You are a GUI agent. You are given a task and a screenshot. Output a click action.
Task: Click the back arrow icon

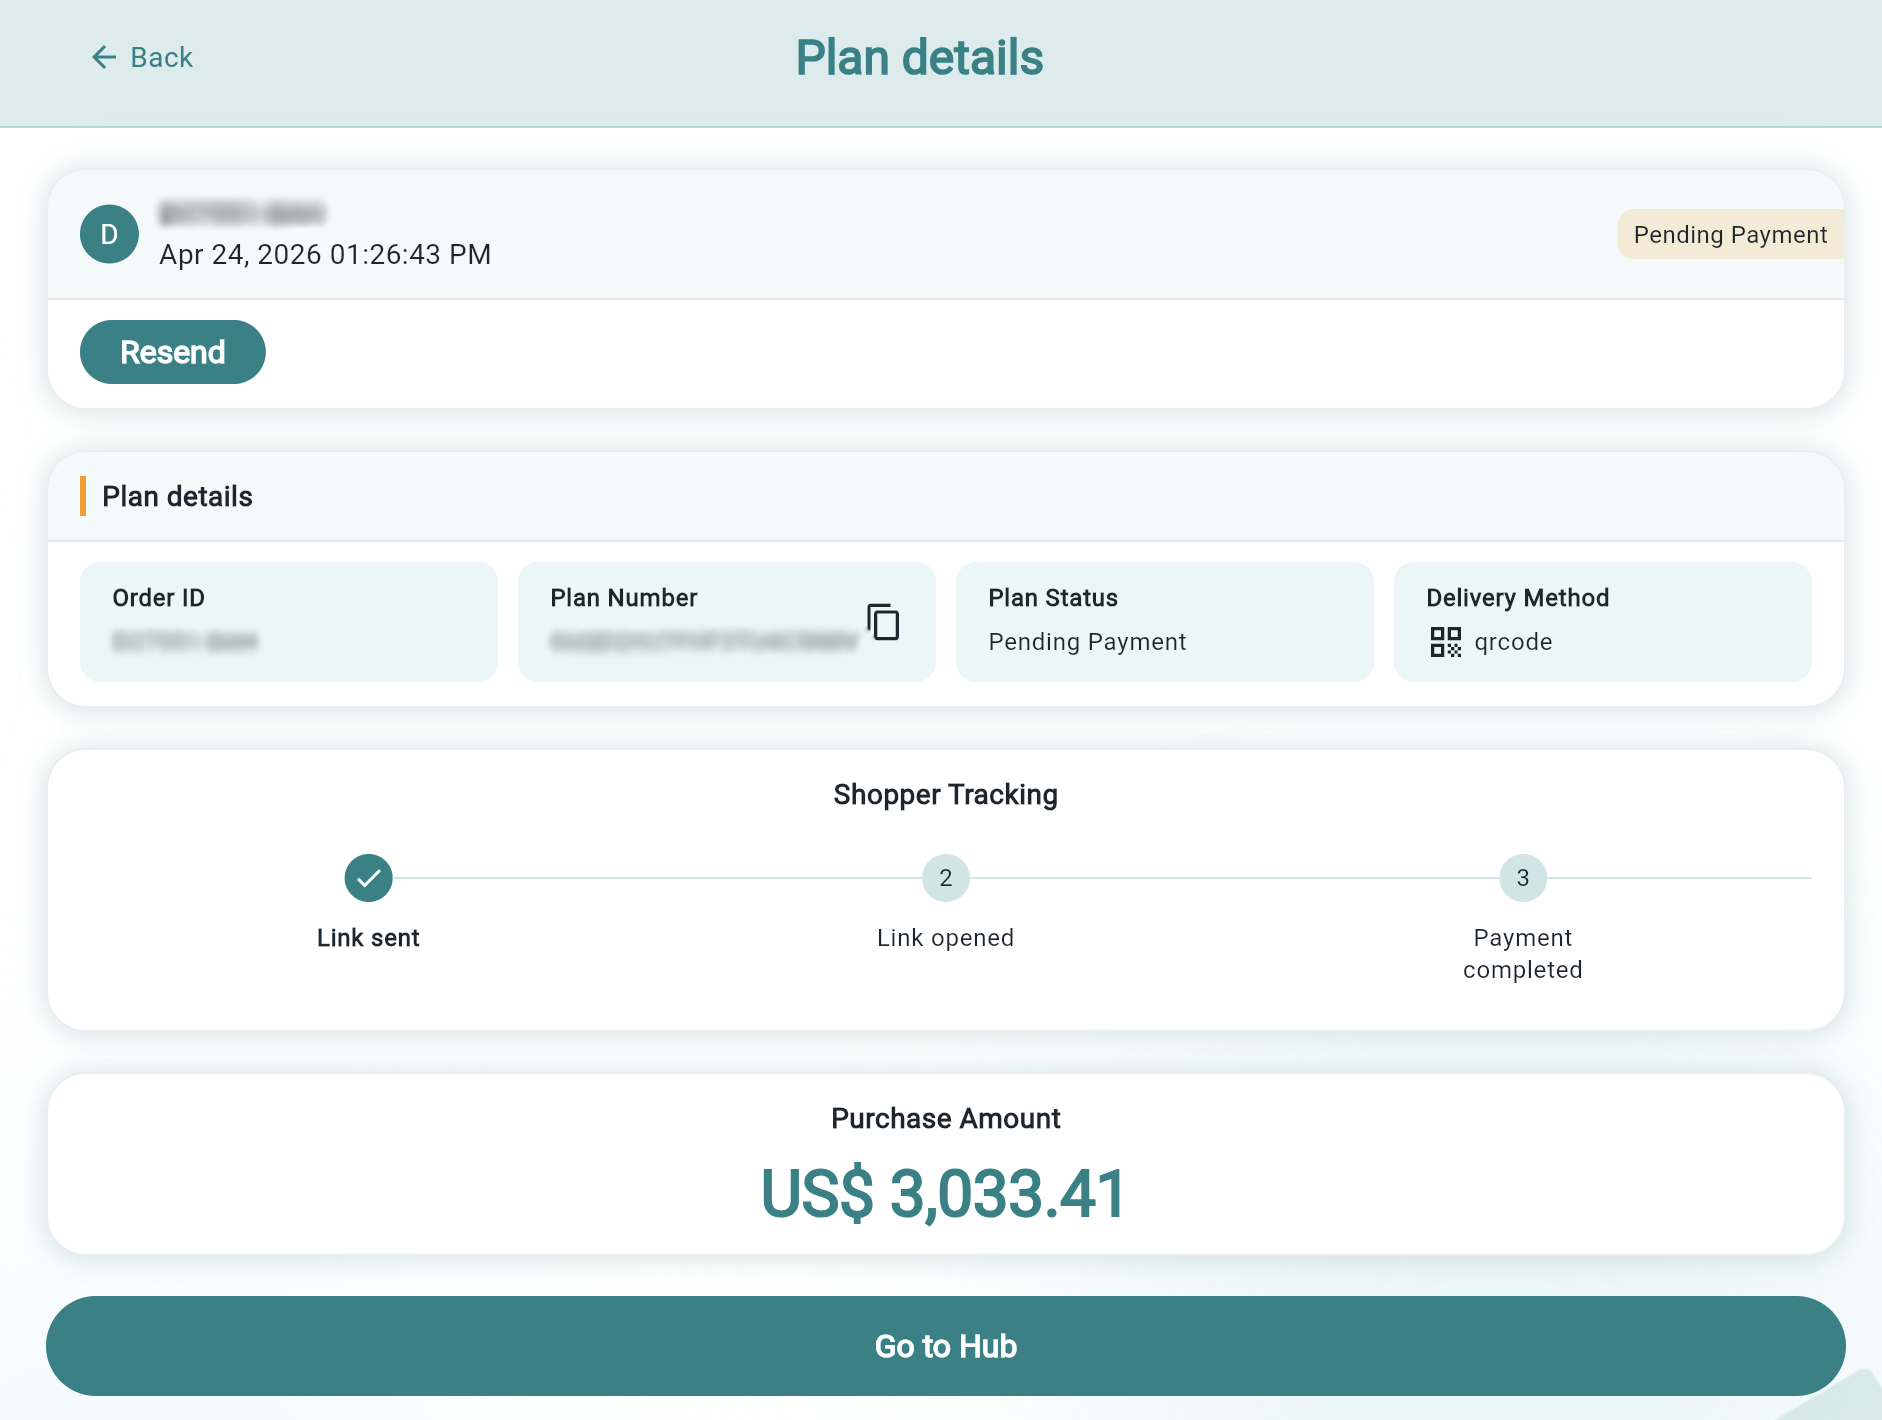tap(104, 57)
